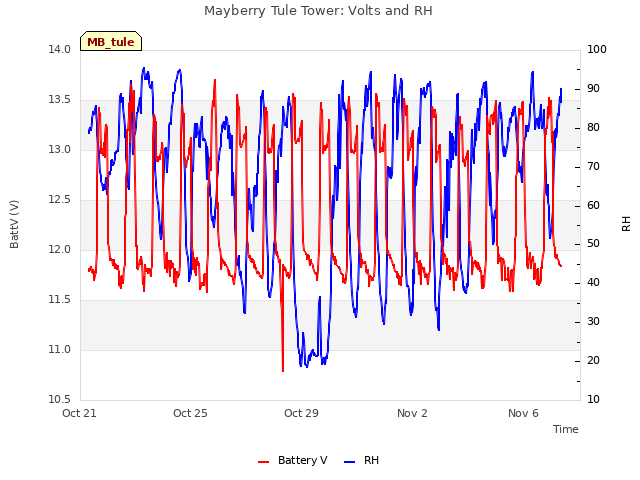Click the 13.0 voltage tick label
Image resolution: width=640 pixels, height=480 pixels.
[x=60, y=149]
